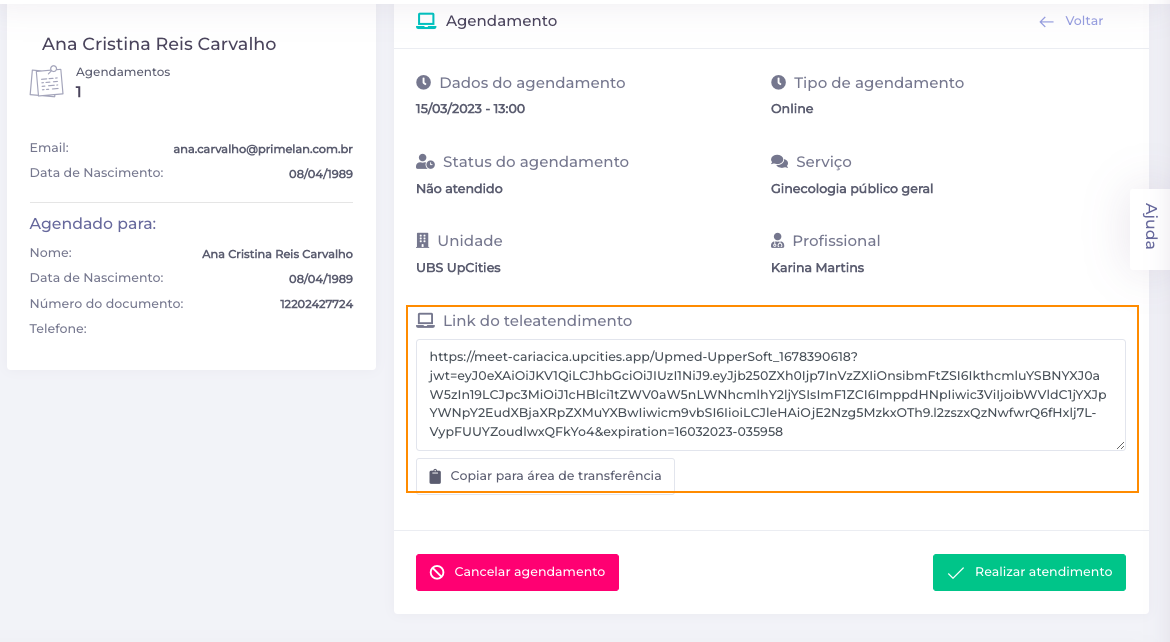
Task: Click the laptop icon beside Link do teleatendimento
Action: click(425, 320)
